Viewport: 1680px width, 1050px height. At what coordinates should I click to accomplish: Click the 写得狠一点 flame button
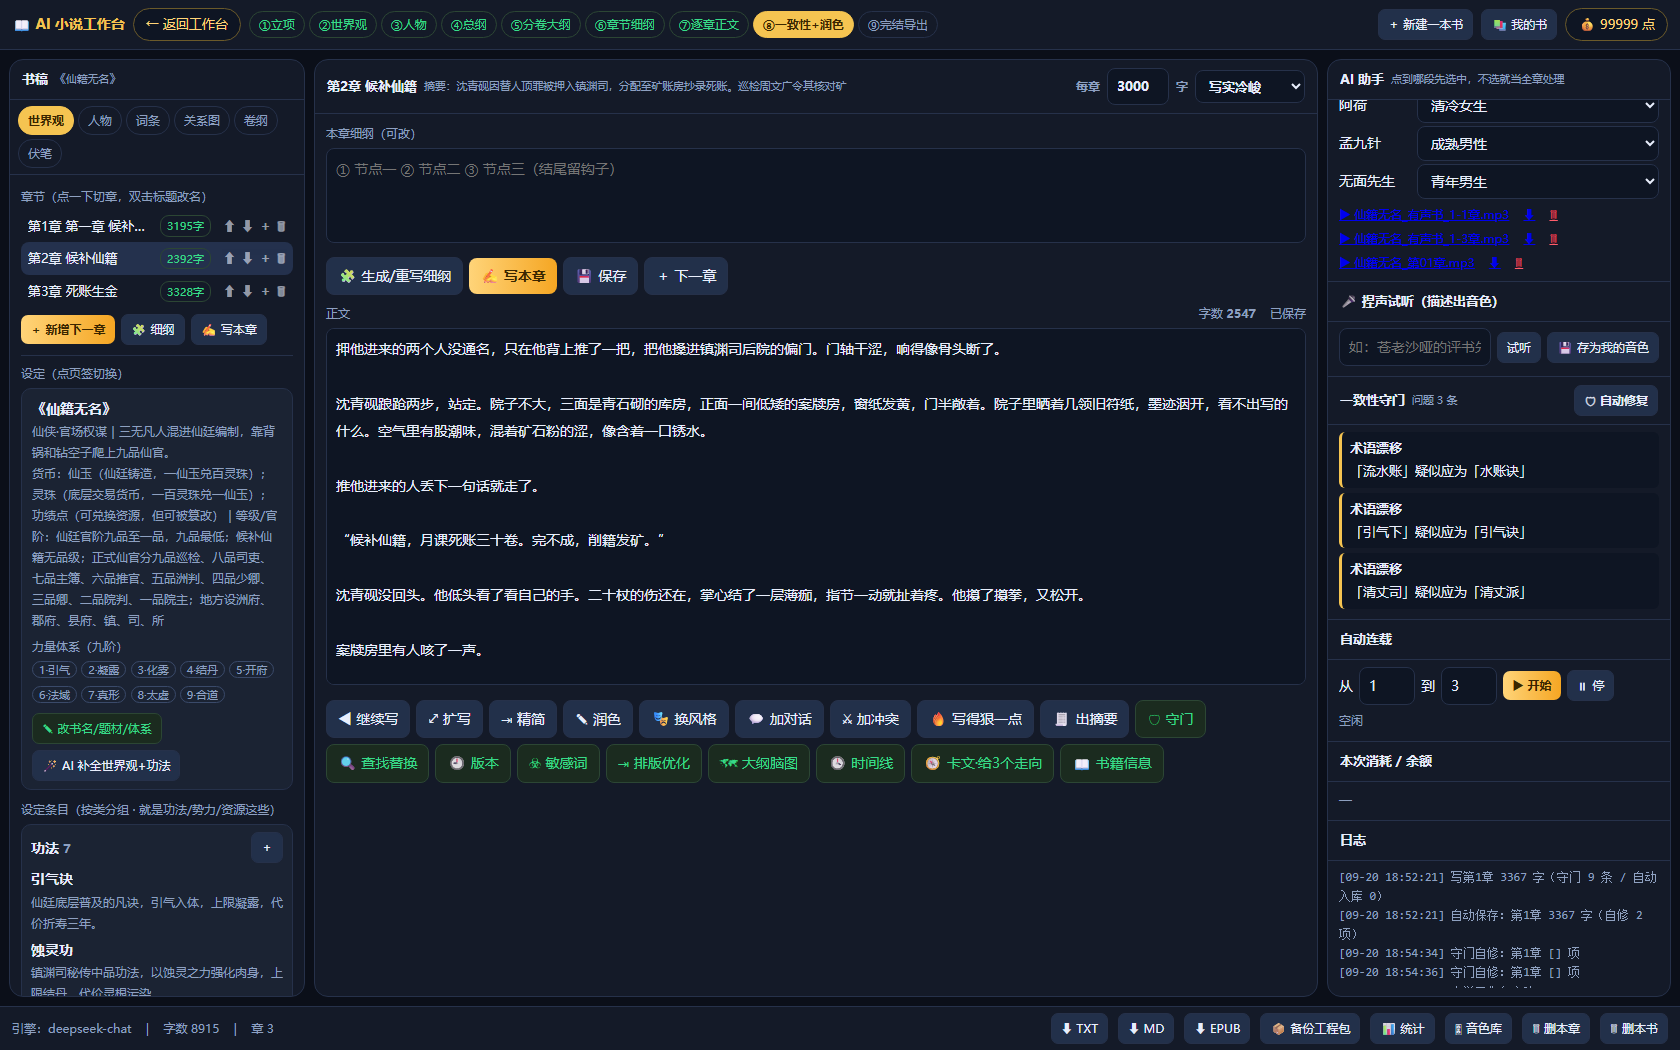pyautogui.click(x=976, y=719)
